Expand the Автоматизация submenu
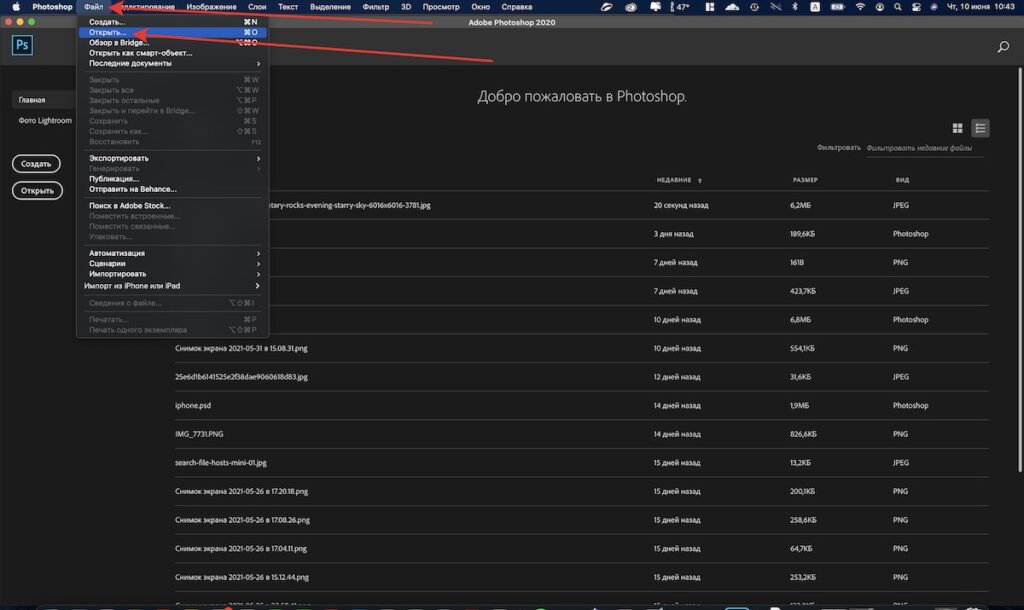This screenshot has width=1024, height=610. pos(172,253)
